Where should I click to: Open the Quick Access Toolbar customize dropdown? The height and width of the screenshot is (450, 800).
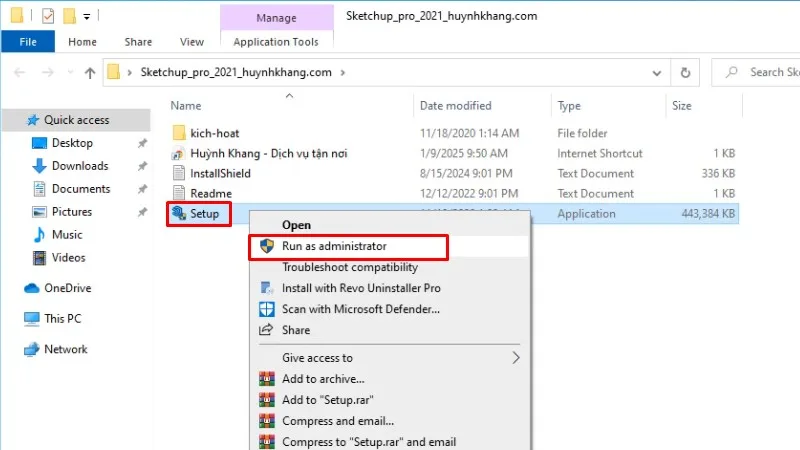87,17
